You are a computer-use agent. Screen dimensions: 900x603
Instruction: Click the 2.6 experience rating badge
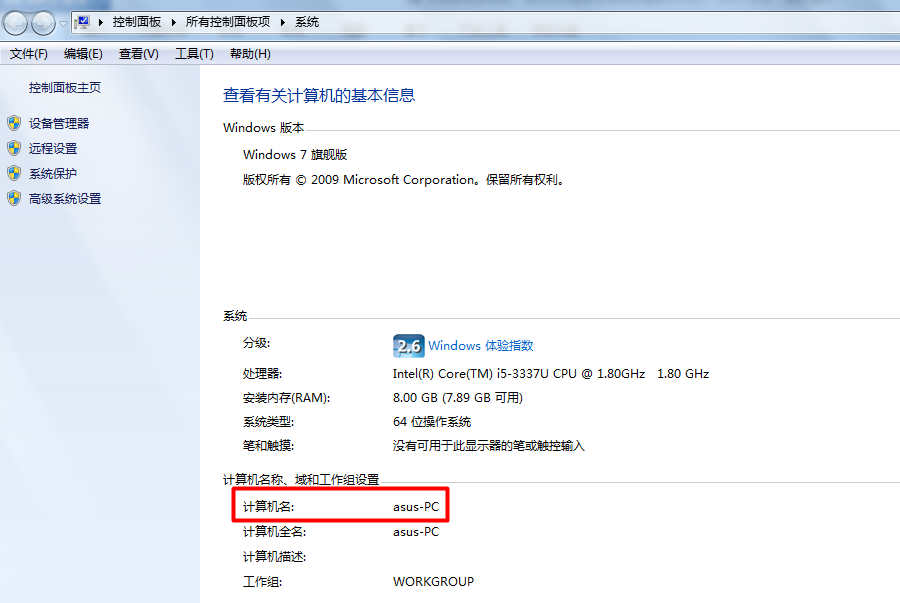tap(409, 346)
